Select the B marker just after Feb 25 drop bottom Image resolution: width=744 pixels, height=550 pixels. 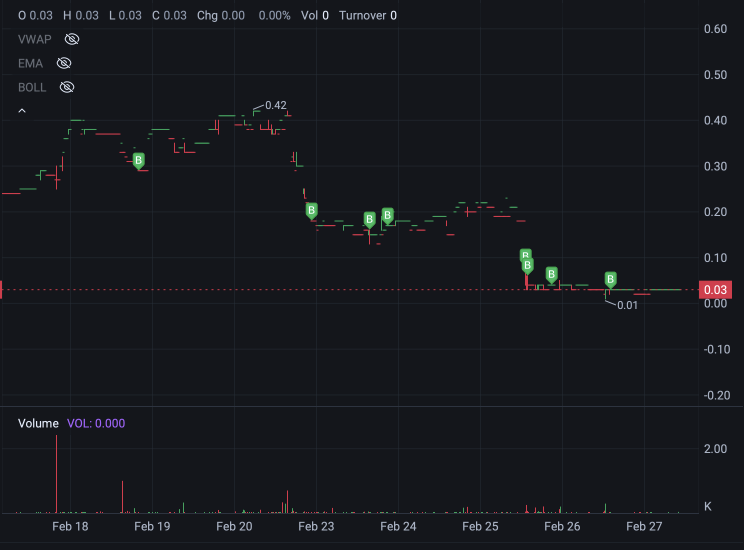click(551, 275)
